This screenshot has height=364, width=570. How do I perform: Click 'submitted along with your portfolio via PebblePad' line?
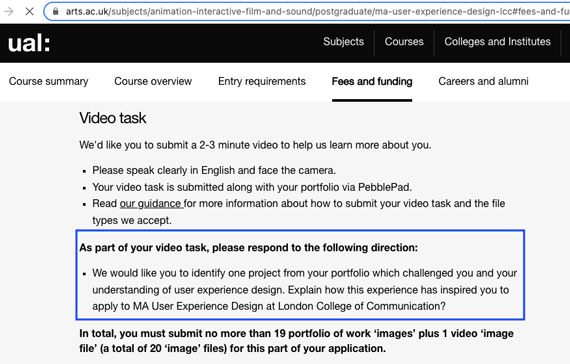[252, 187]
